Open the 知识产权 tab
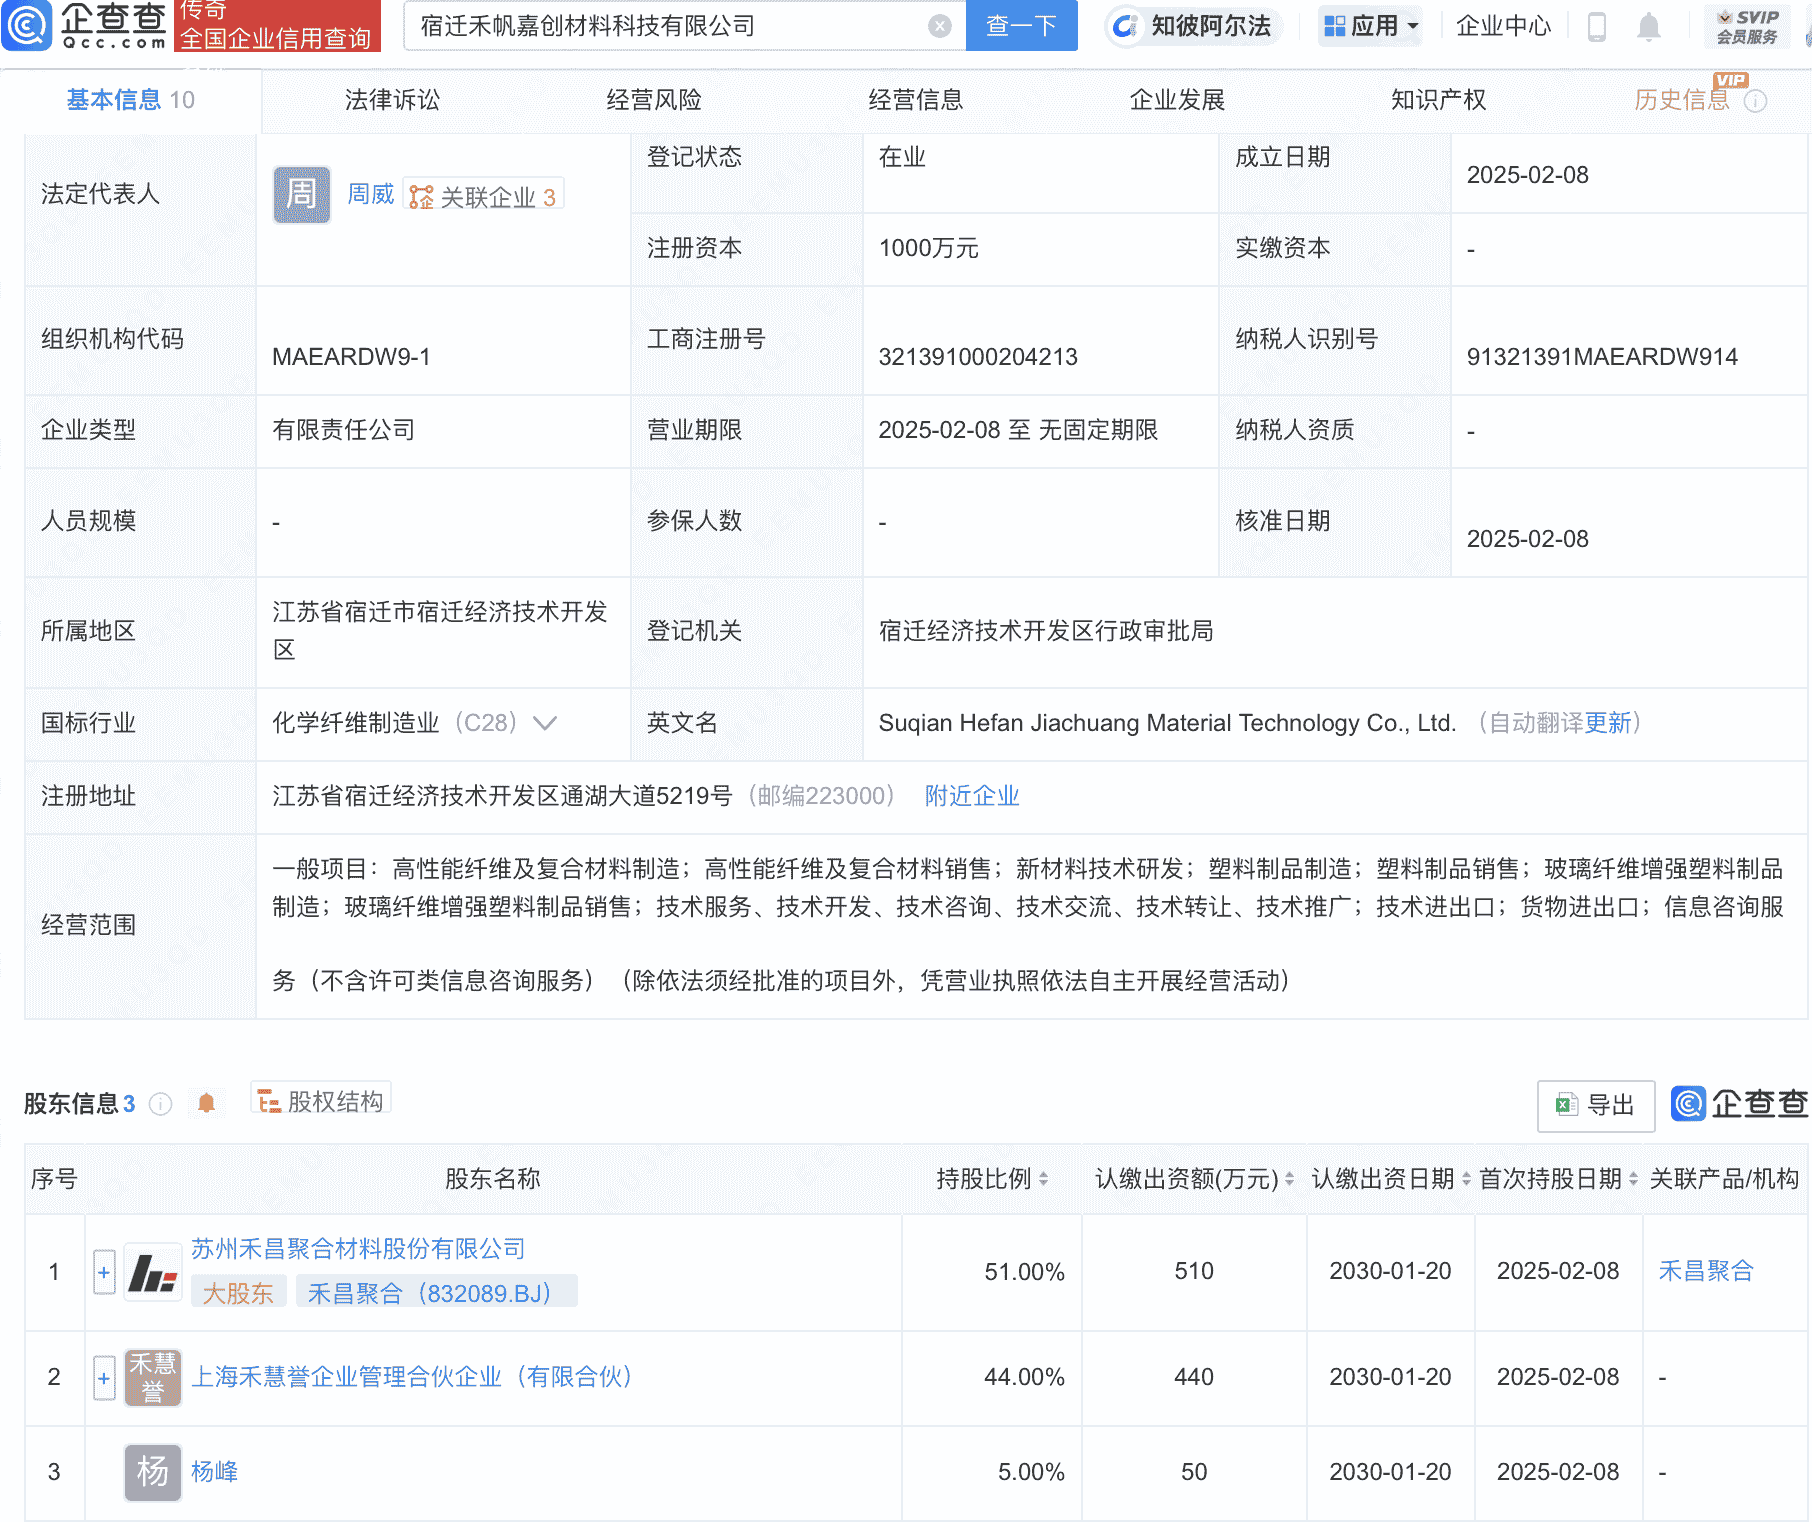Image resolution: width=1812 pixels, height=1522 pixels. 1437,99
